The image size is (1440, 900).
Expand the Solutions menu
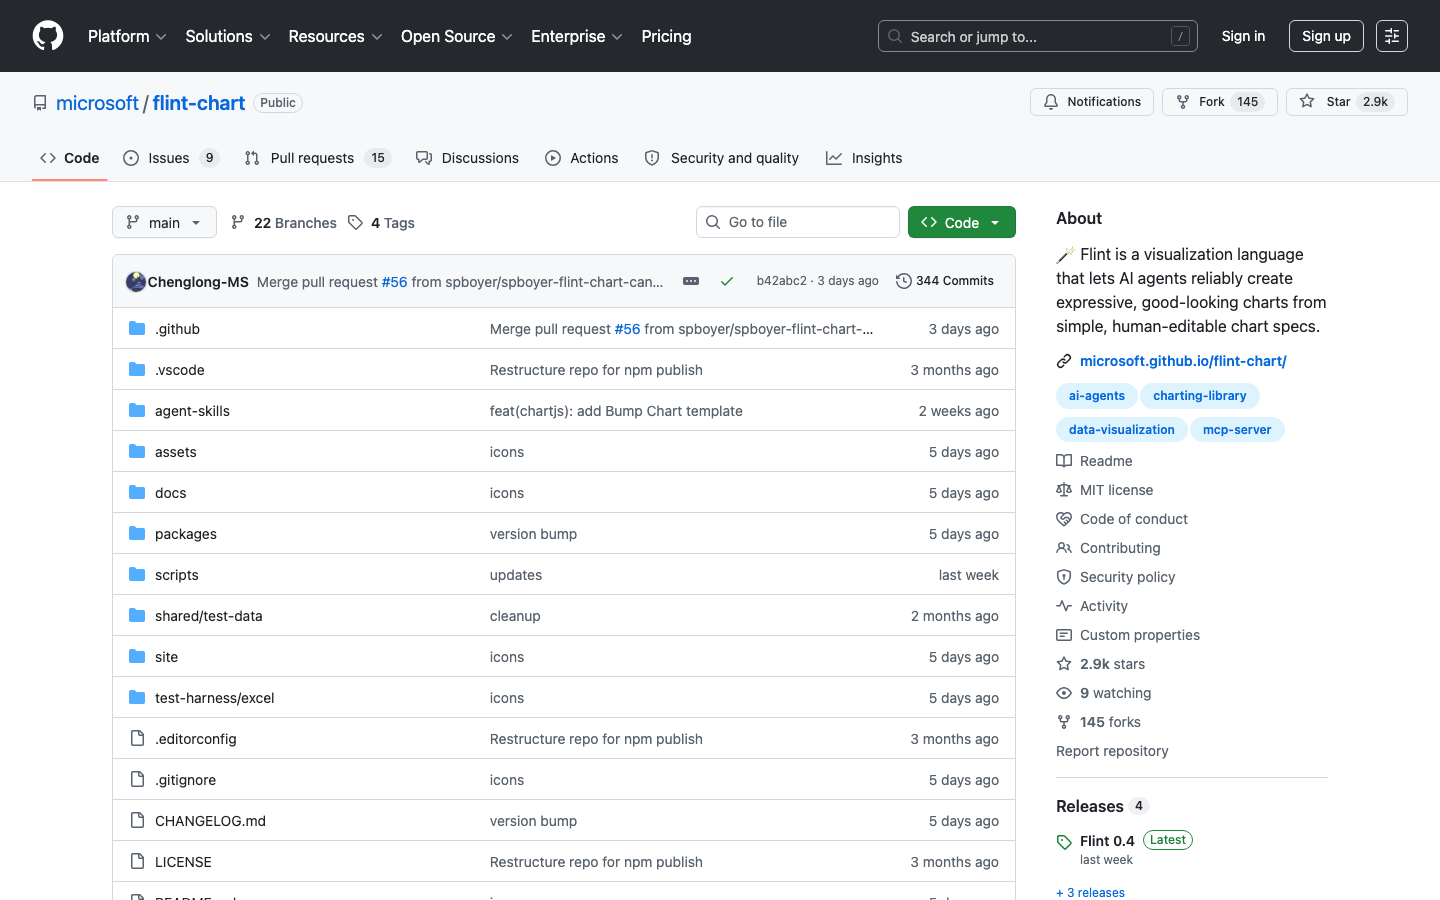pyautogui.click(x=228, y=36)
